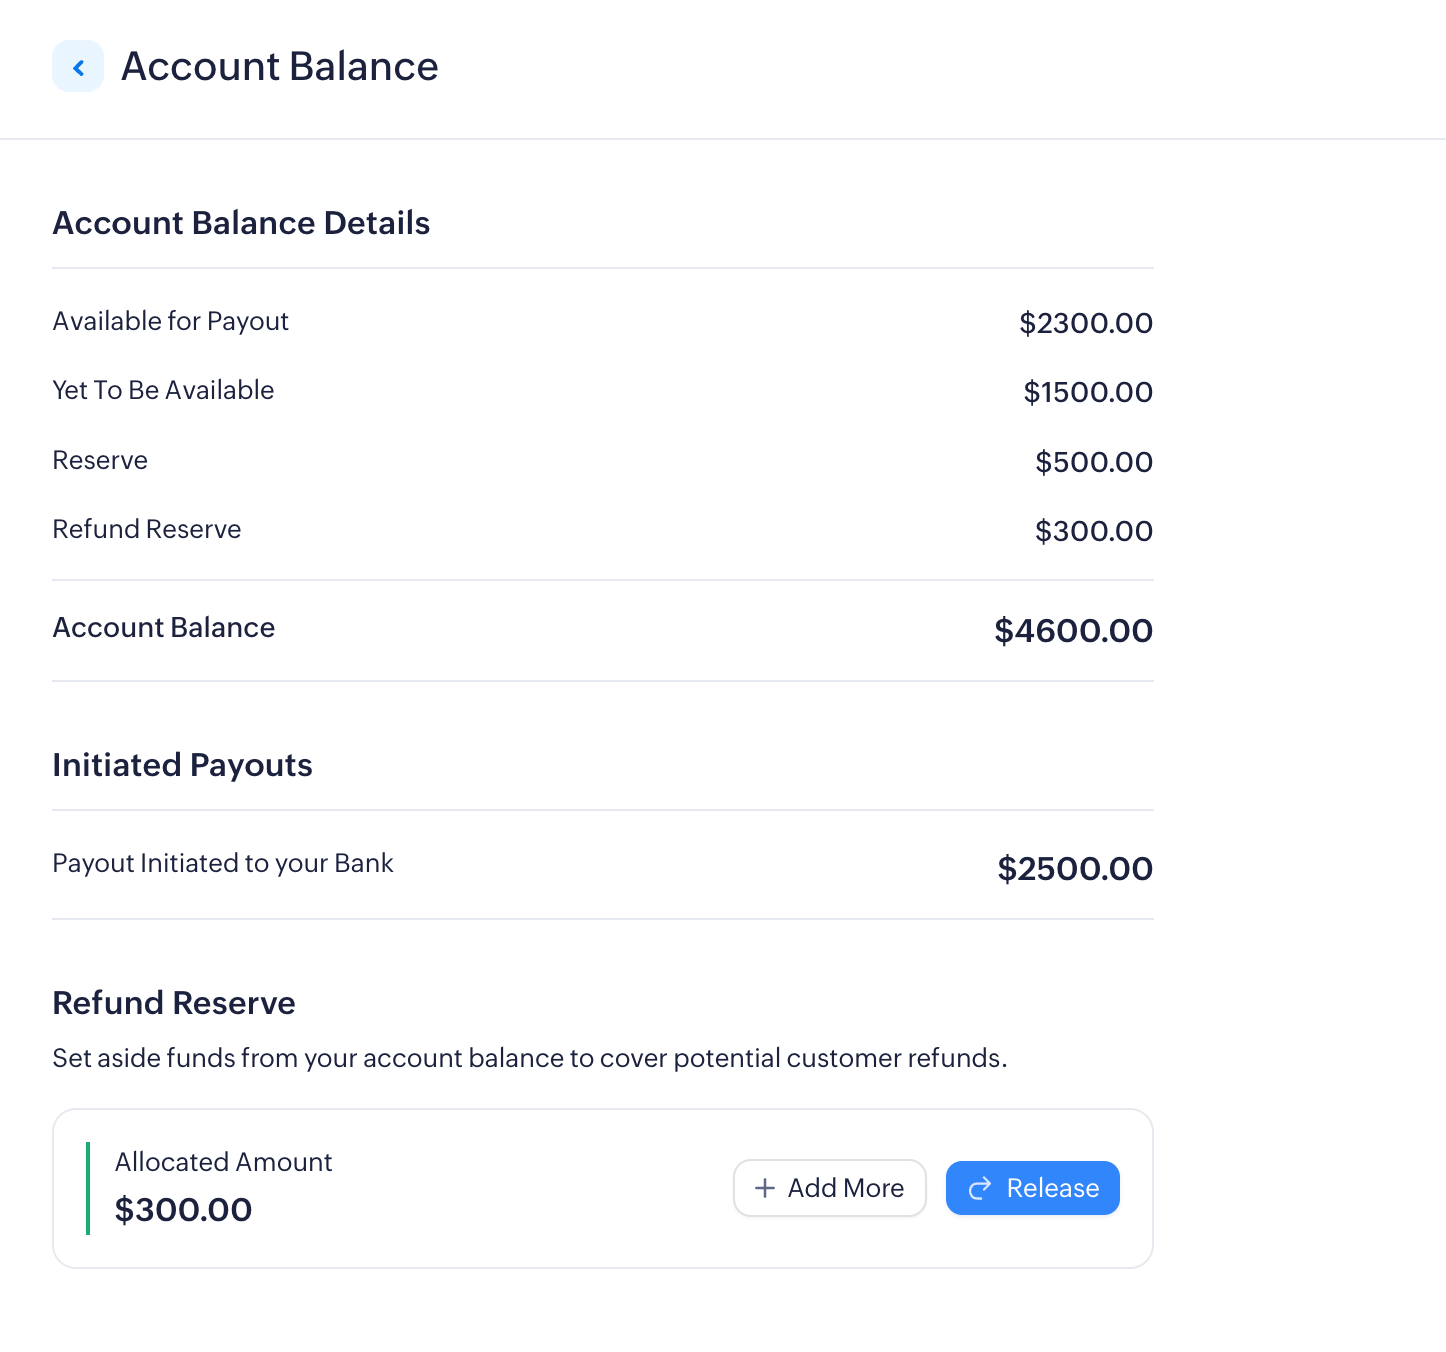The image size is (1446, 1352).
Task: Select the Refund Reserve row label
Action: (x=147, y=529)
